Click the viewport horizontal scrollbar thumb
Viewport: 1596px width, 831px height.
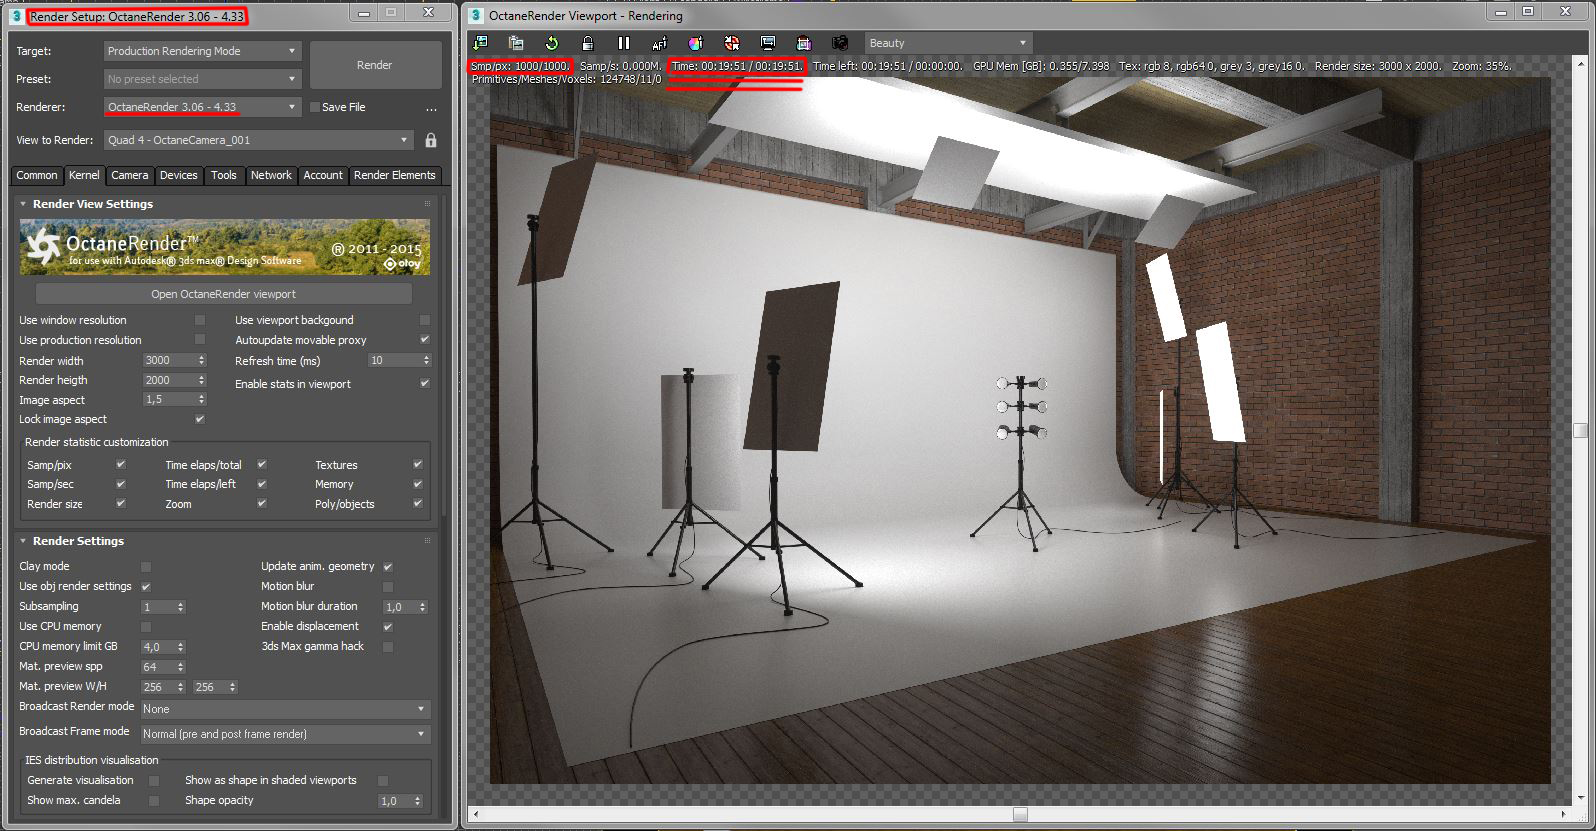pyautogui.click(x=1020, y=813)
